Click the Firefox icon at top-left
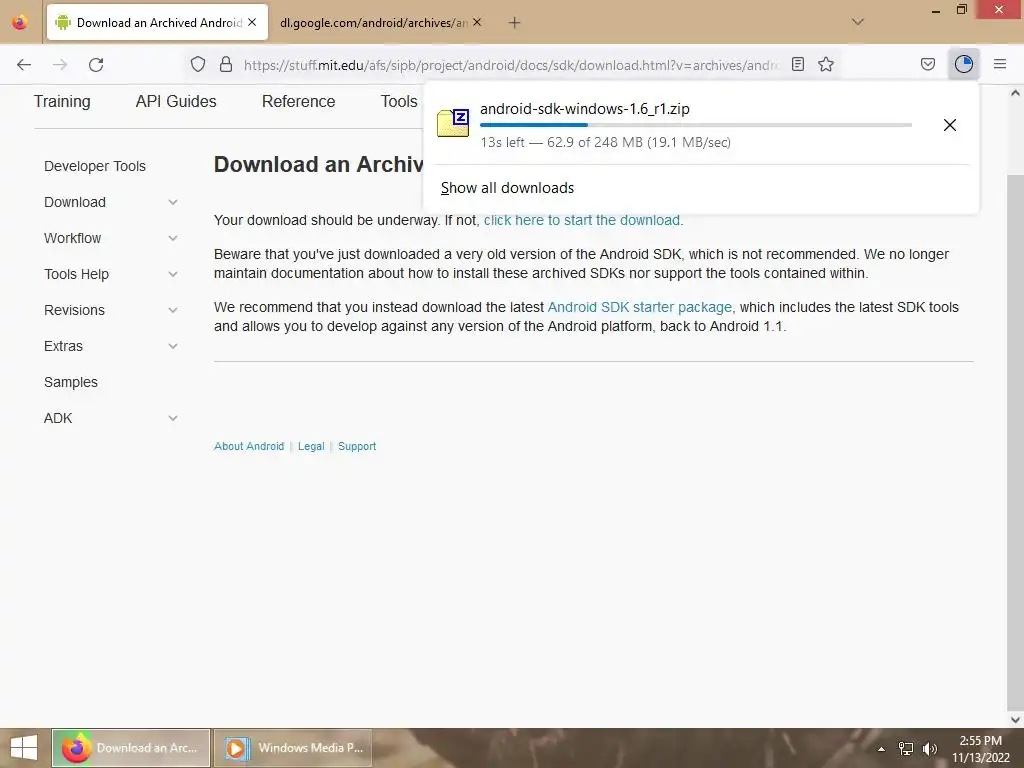Image resolution: width=1024 pixels, height=768 pixels. (x=20, y=22)
